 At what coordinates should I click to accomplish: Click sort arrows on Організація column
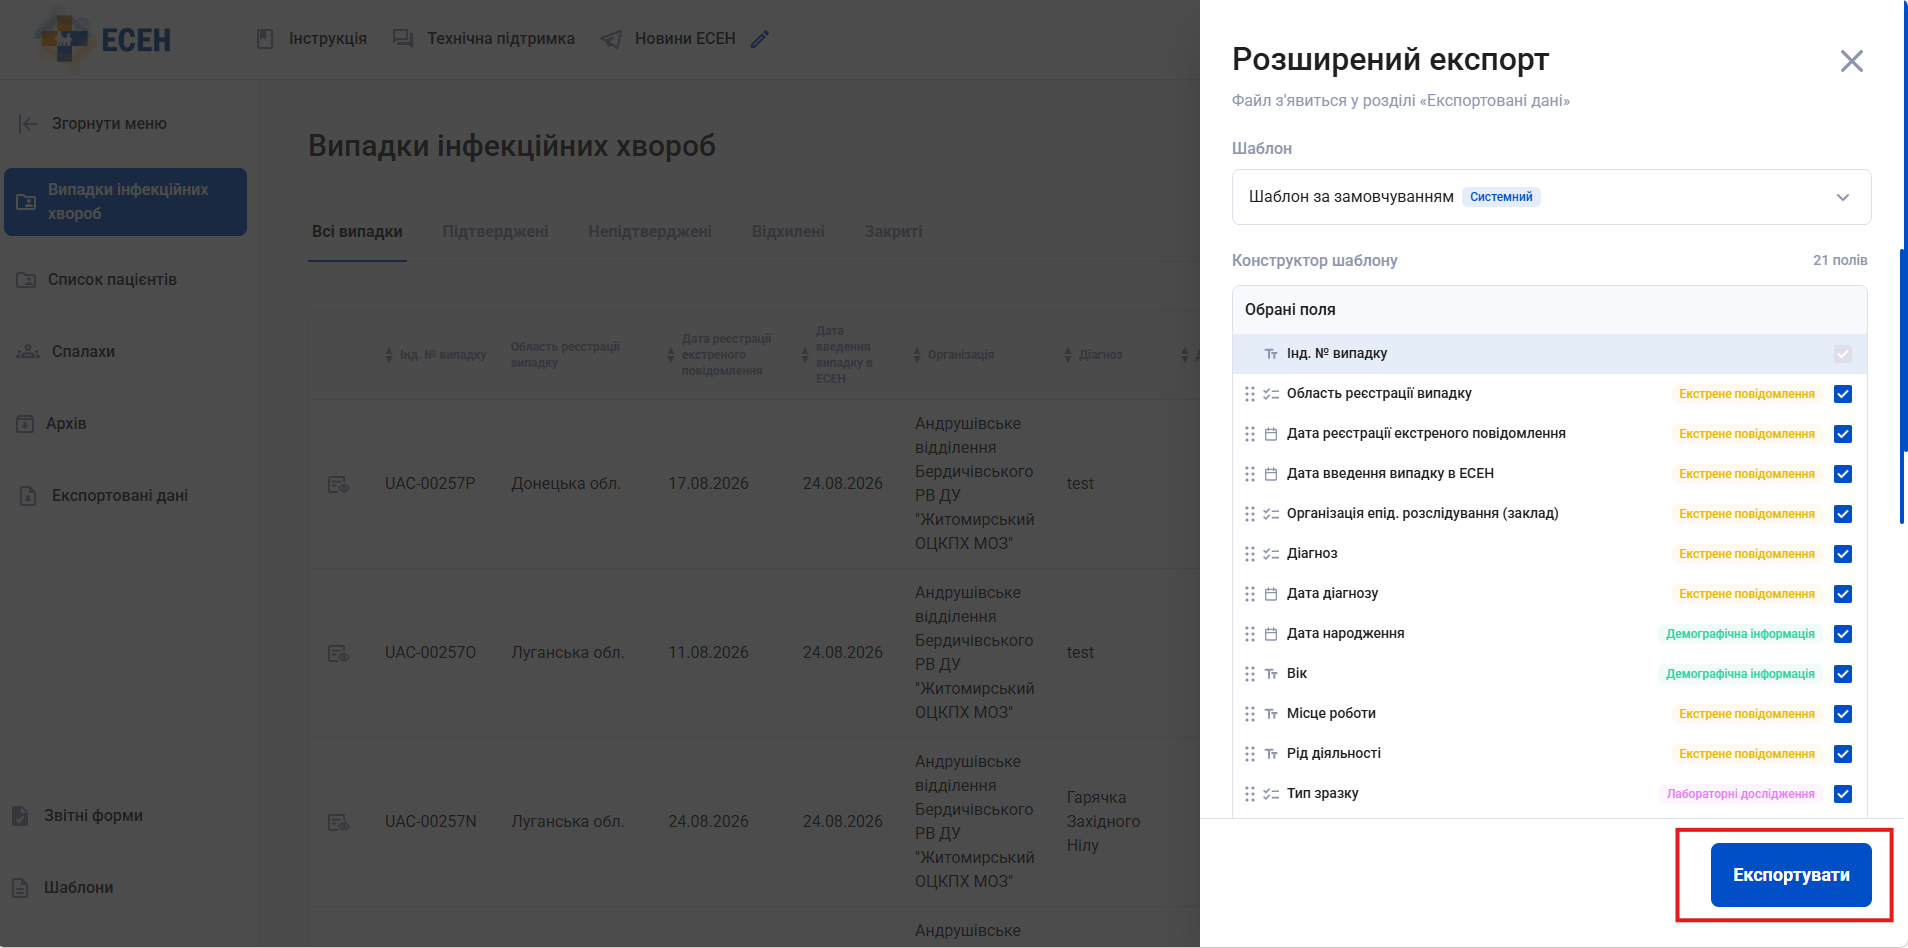click(x=917, y=355)
